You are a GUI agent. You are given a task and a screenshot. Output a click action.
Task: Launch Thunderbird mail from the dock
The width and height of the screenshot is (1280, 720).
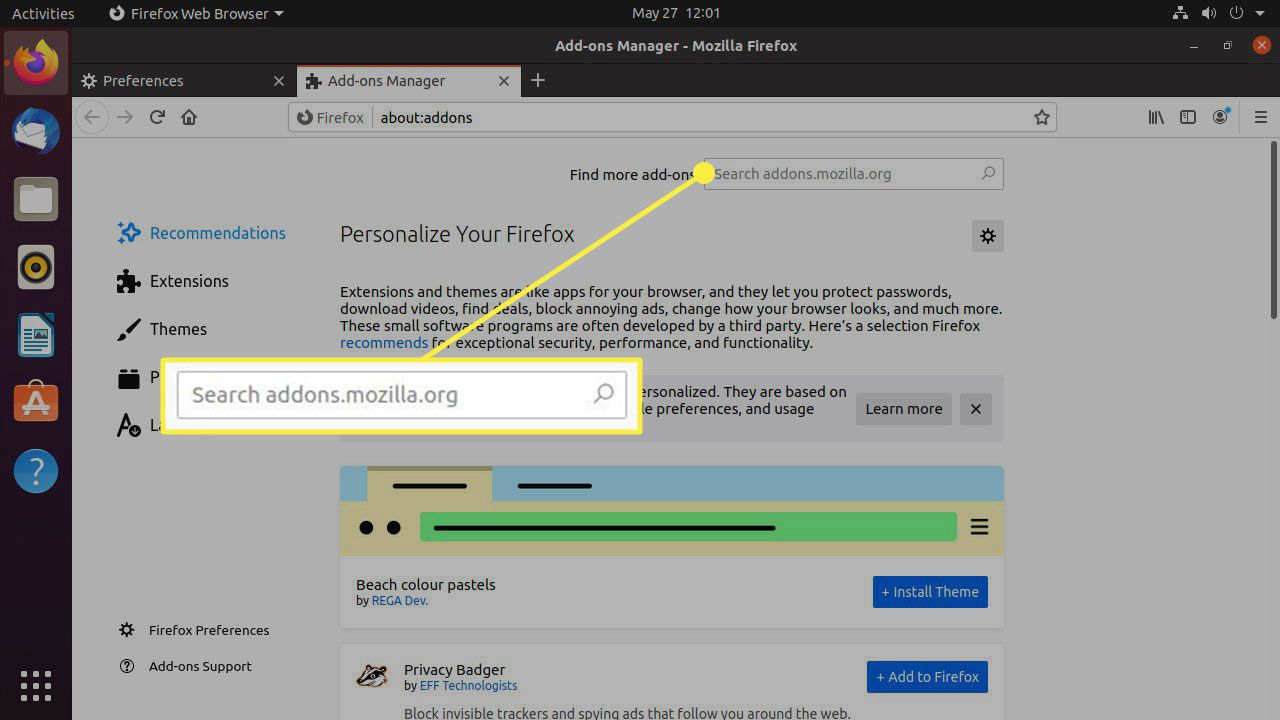[36, 131]
